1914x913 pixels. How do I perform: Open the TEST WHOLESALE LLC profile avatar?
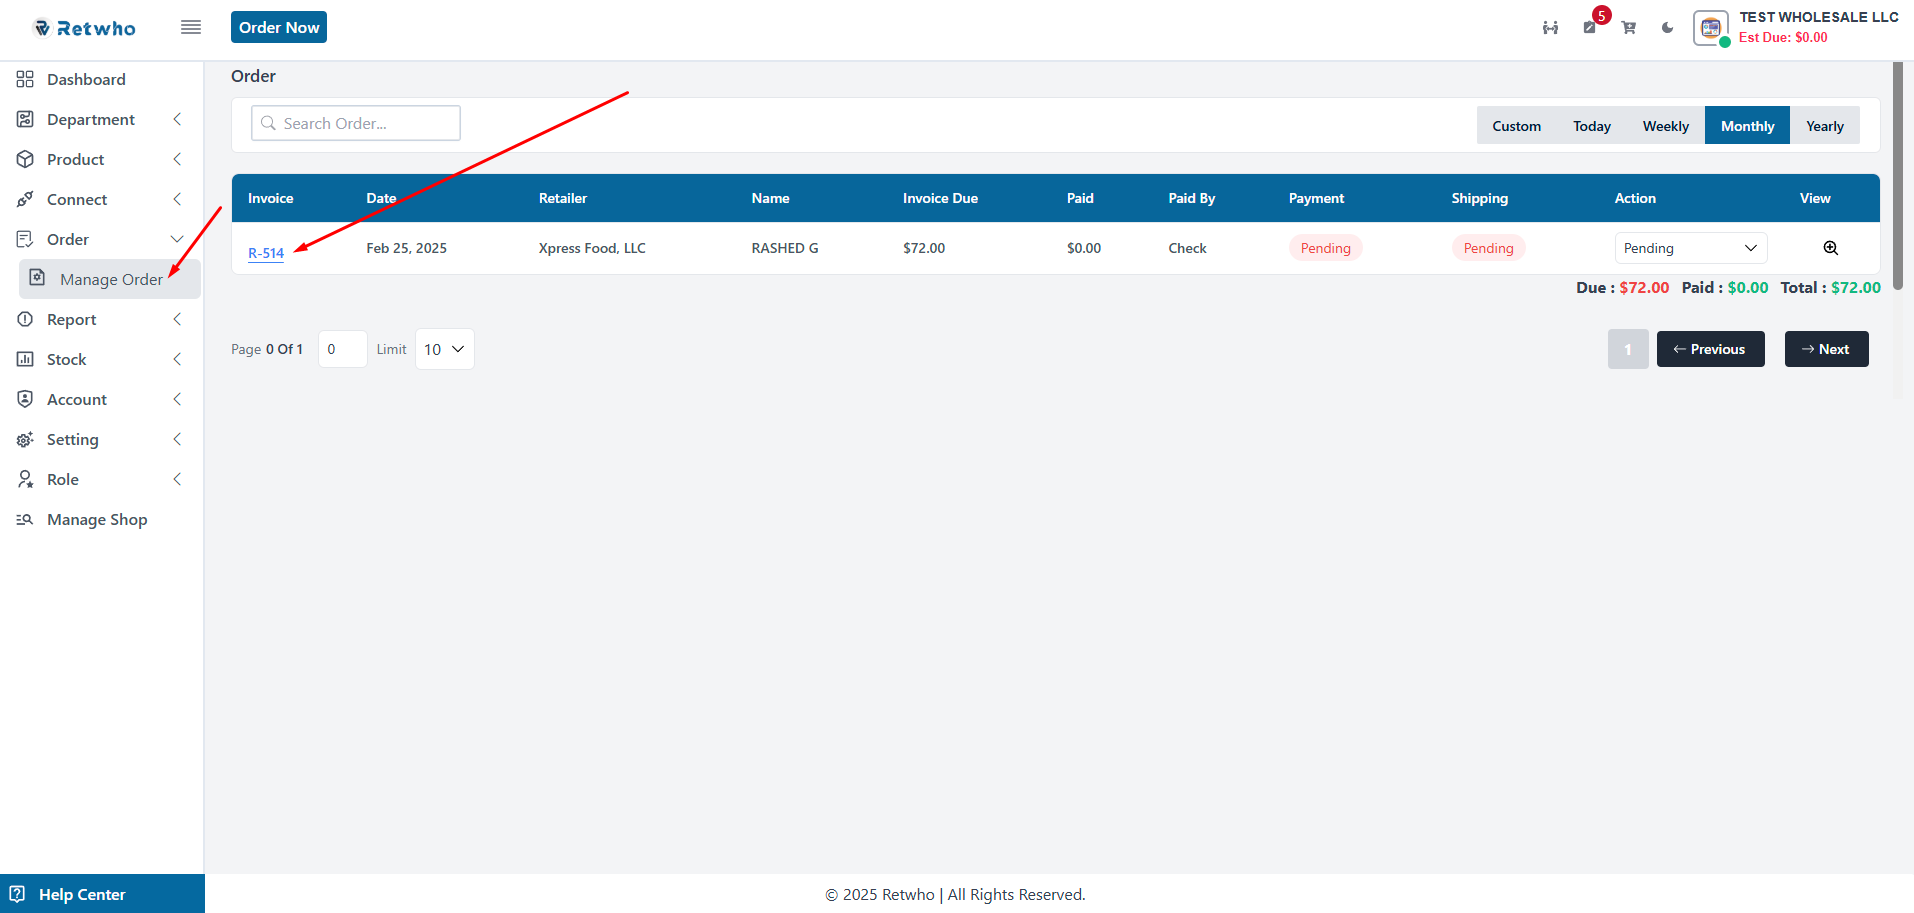pyautogui.click(x=1711, y=28)
